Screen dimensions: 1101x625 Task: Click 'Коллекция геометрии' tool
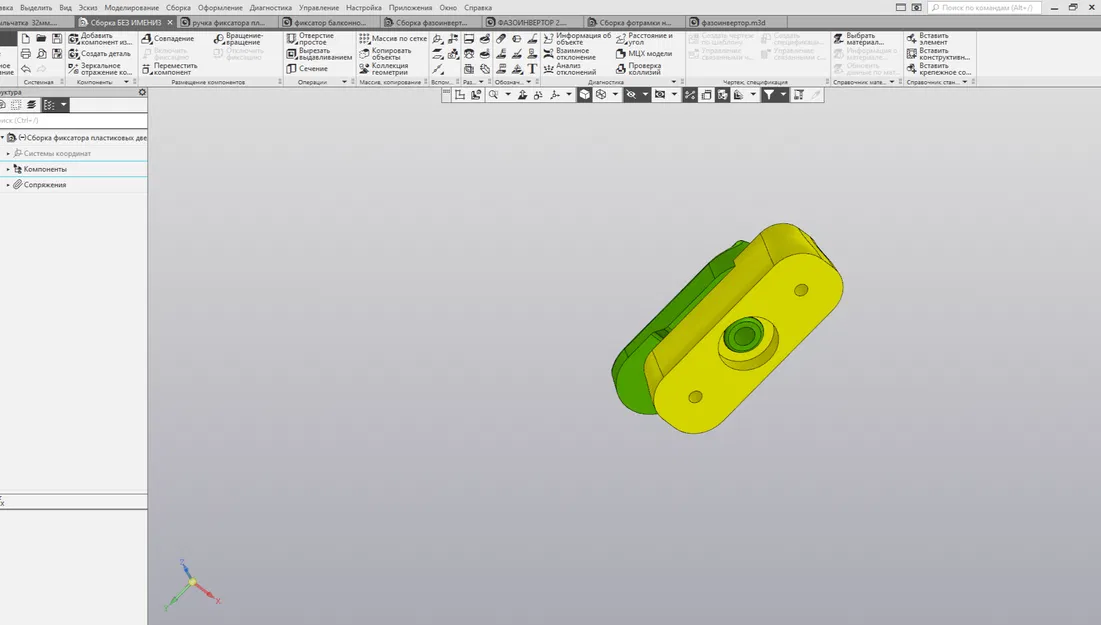[x=383, y=69]
